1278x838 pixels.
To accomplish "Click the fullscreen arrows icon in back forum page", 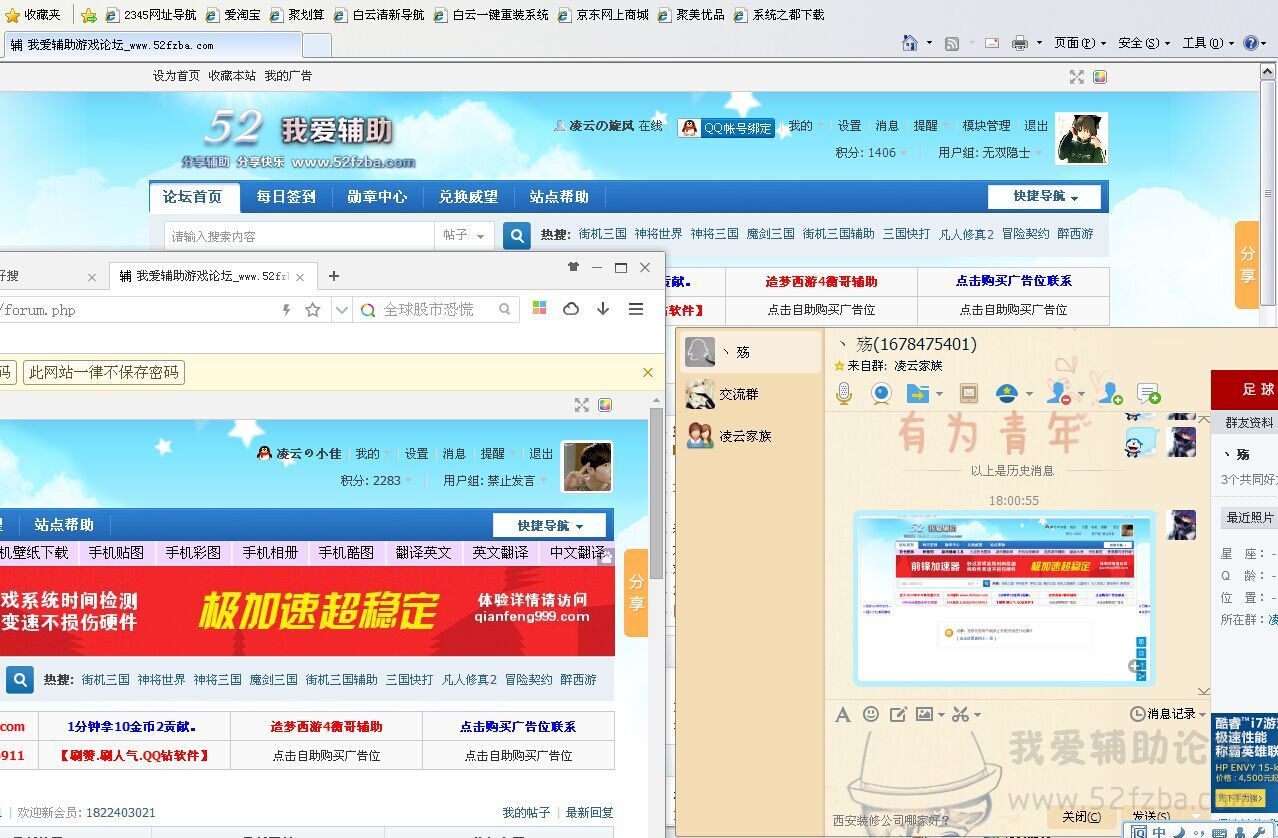I will tap(1077, 77).
